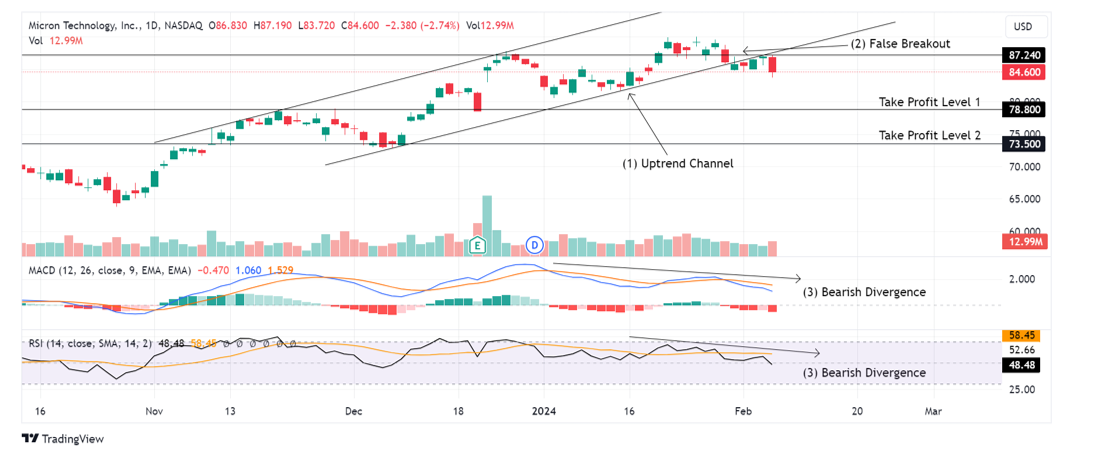Click the 'Nov' date axis label
Image resolution: width=1094 pixels, height=457 pixels.
click(153, 412)
